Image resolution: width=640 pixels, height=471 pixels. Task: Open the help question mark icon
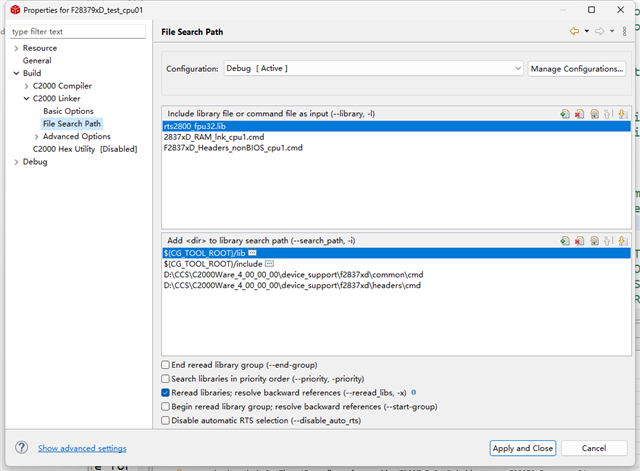21,448
